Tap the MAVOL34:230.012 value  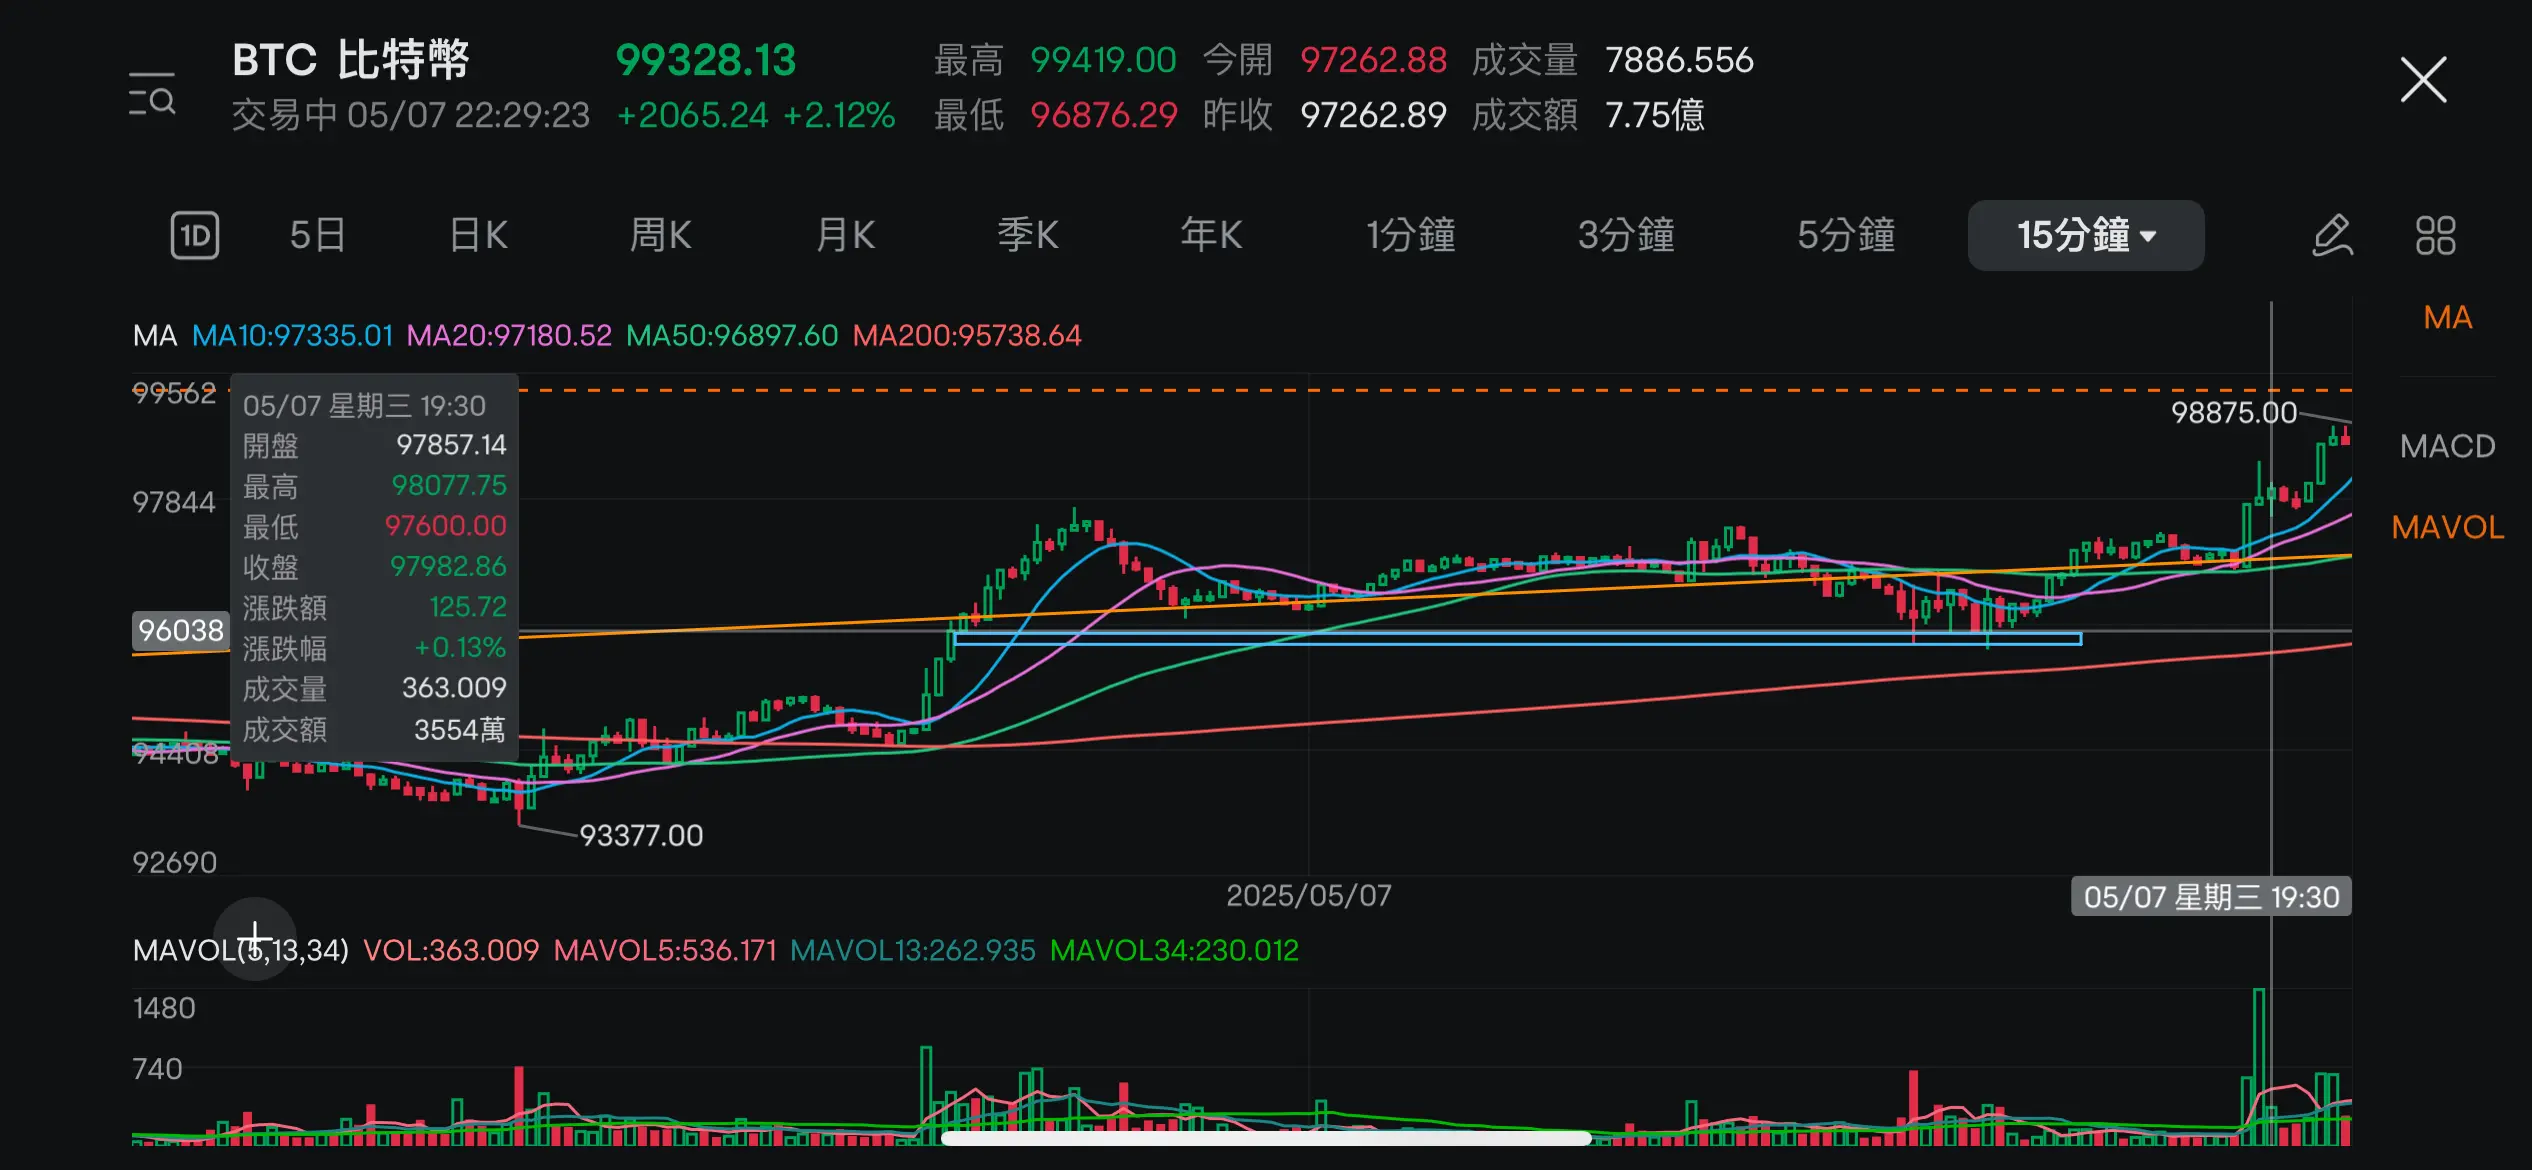(1174, 950)
